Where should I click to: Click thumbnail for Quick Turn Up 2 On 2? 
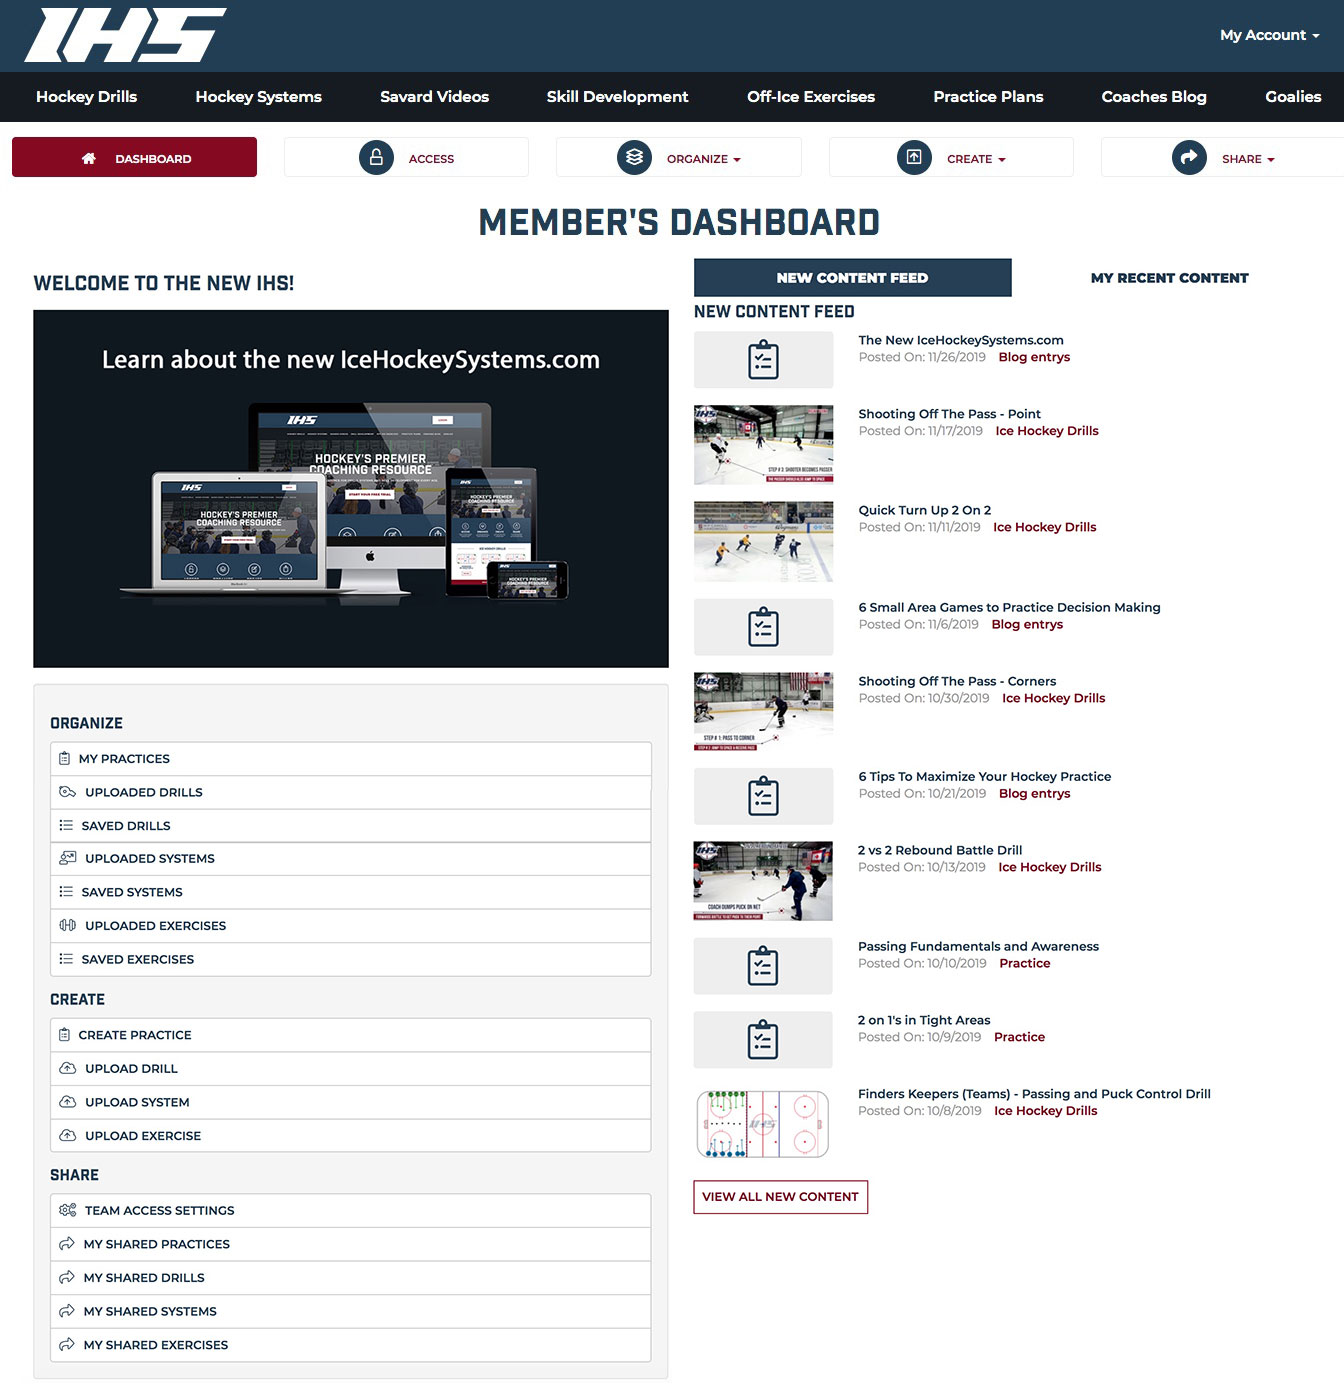click(x=763, y=542)
